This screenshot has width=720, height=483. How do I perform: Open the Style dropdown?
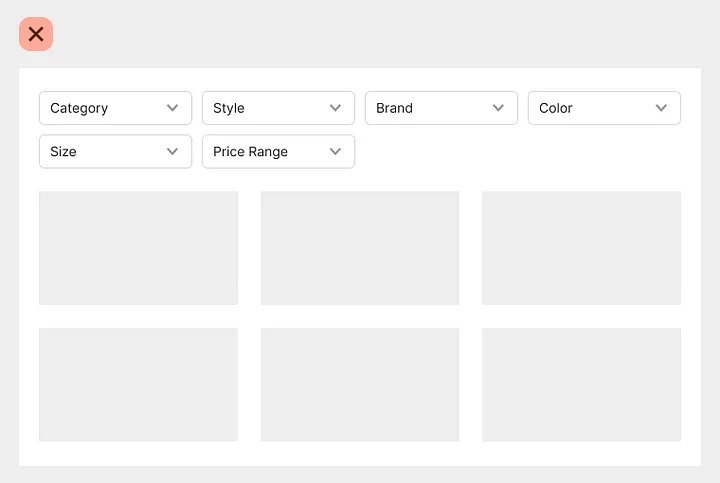[x=278, y=108]
